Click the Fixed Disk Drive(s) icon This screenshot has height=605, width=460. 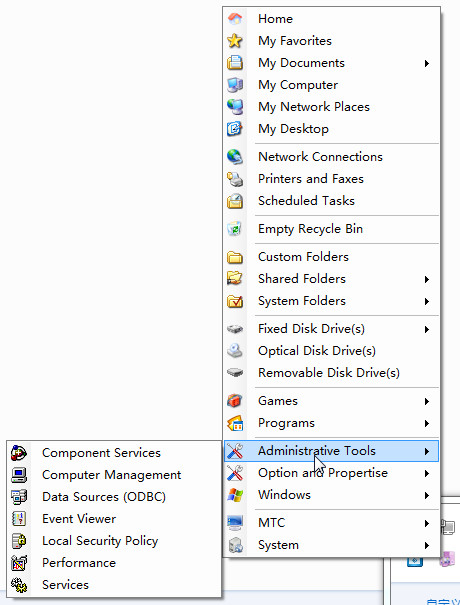pyautogui.click(x=235, y=329)
